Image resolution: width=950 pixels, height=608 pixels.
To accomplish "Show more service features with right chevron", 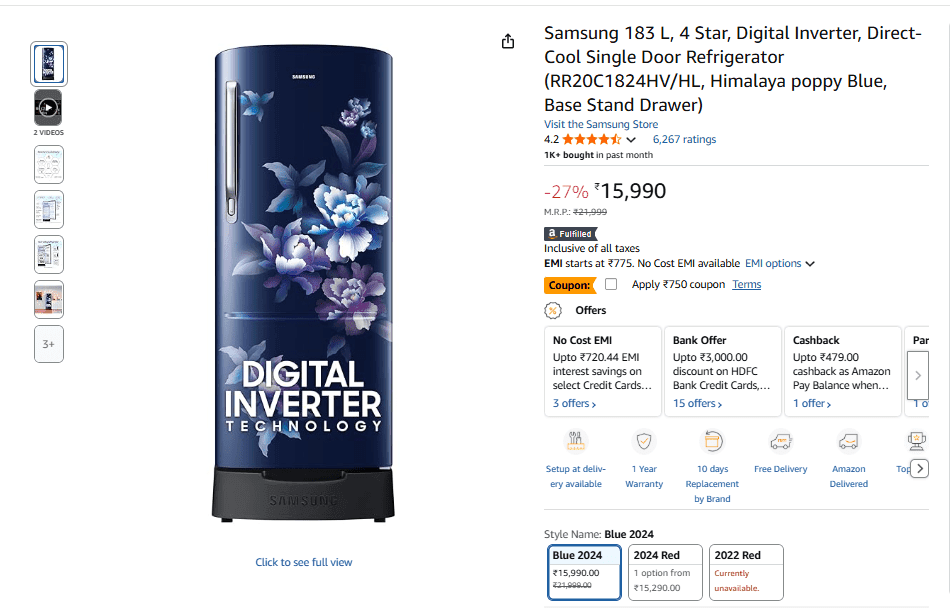I will click(919, 467).
